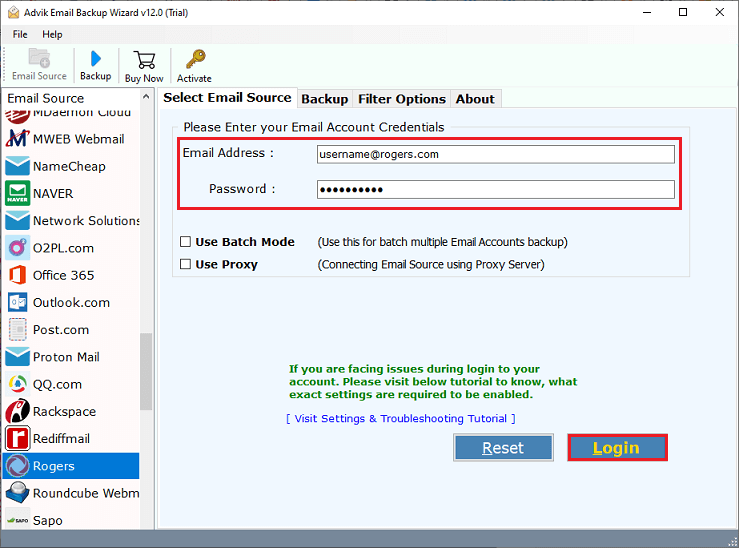
Task: Select the Outlook.com icon
Action: (x=17, y=303)
